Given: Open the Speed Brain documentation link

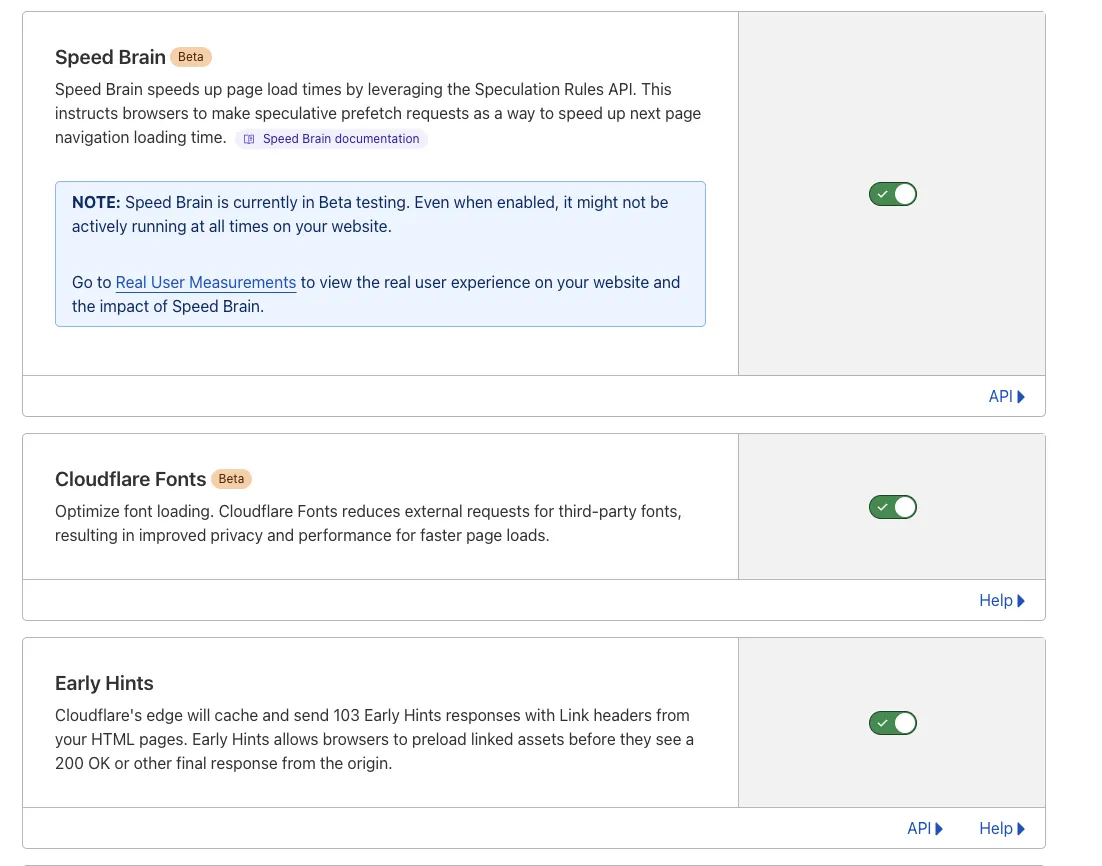Looking at the screenshot, I should tap(331, 138).
